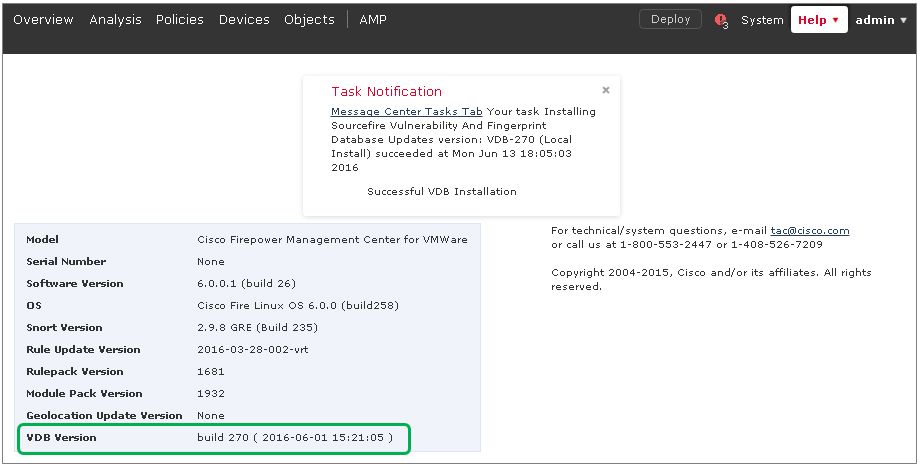Open the Objects menu
921x467 pixels.
click(309, 19)
